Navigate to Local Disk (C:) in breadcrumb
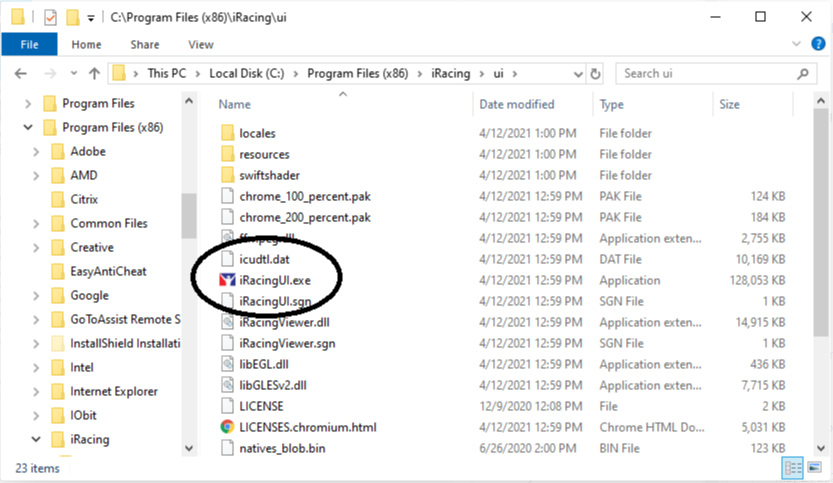The height and width of the screenshot is (483, 833). [246, 73]
